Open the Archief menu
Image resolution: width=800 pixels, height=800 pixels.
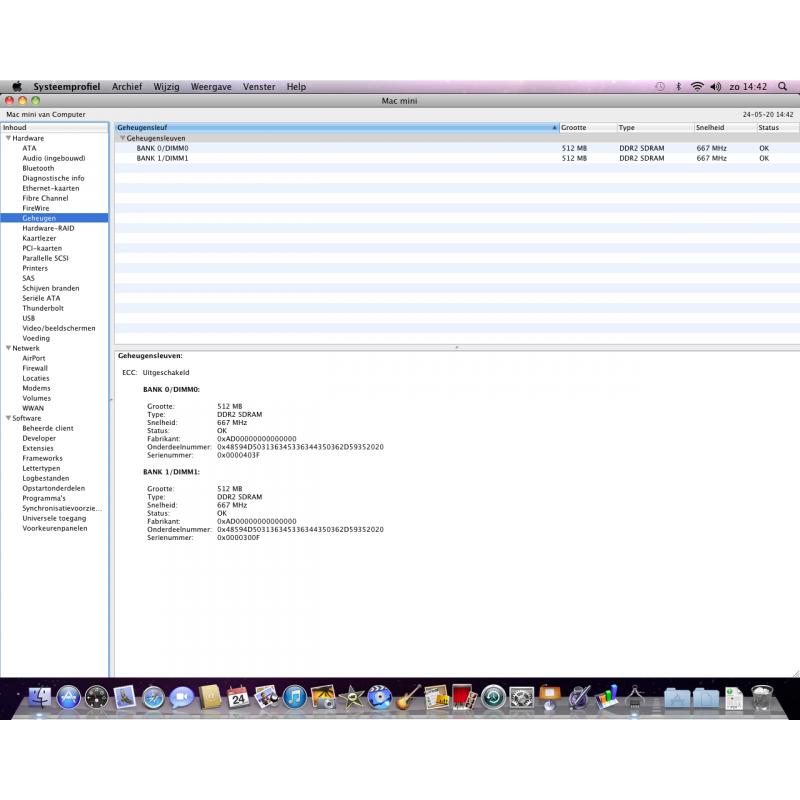[x=127, y=87]
